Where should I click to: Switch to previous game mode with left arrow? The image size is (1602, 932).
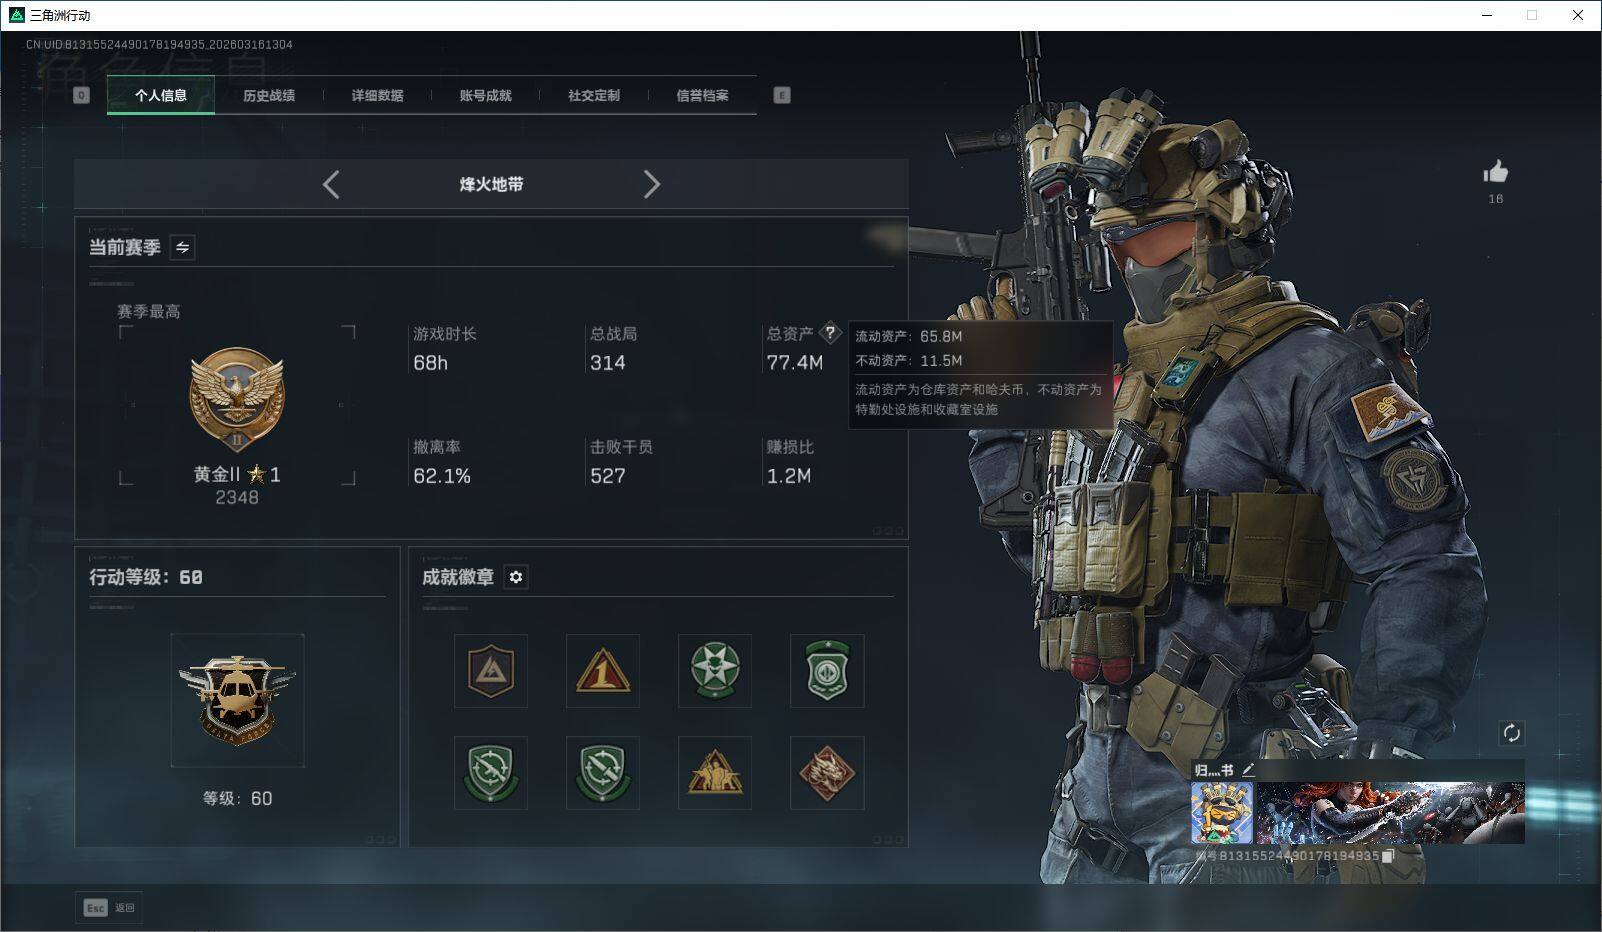tap(331, 184)
